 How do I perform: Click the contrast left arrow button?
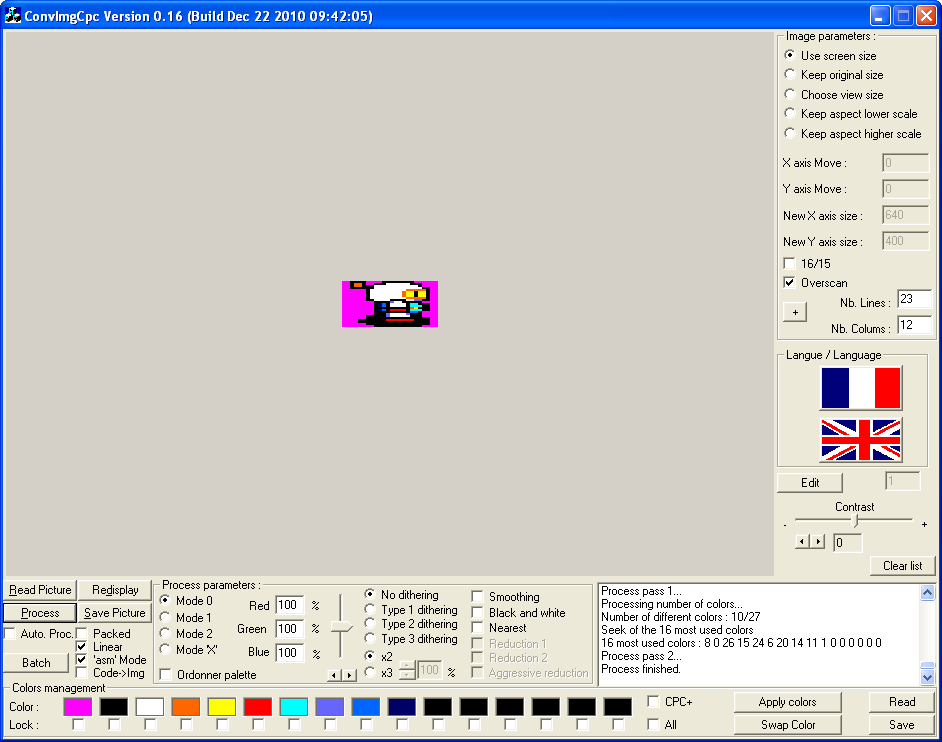tap(802, 541)
